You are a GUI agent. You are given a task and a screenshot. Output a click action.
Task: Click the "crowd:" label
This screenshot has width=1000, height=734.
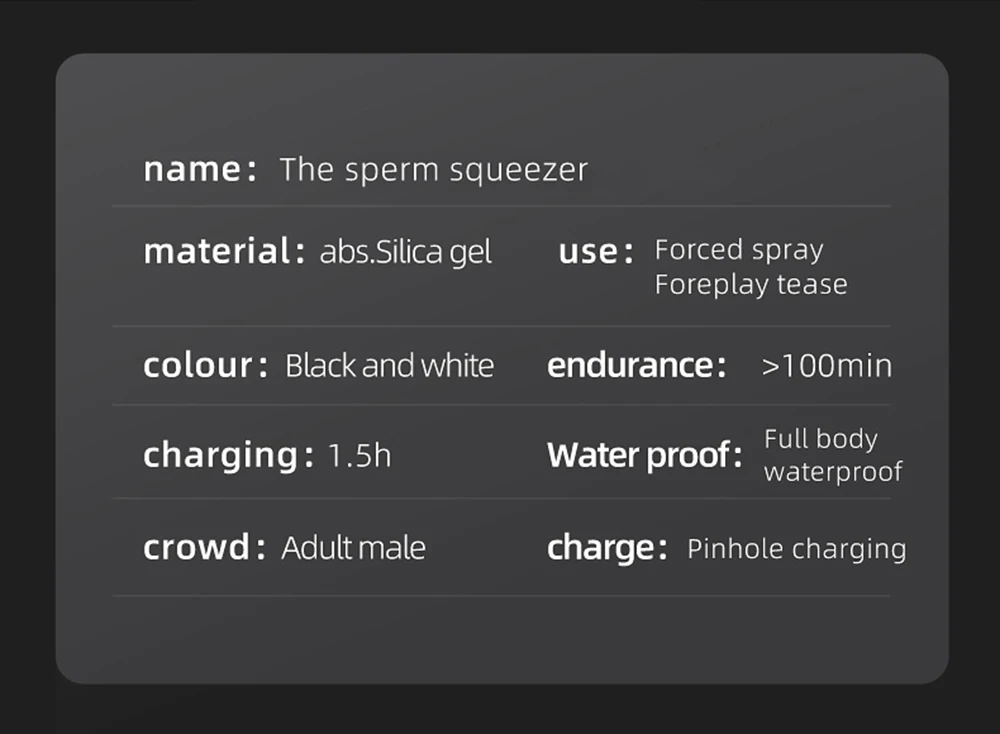pyautogui.click(x=204, y=548)
